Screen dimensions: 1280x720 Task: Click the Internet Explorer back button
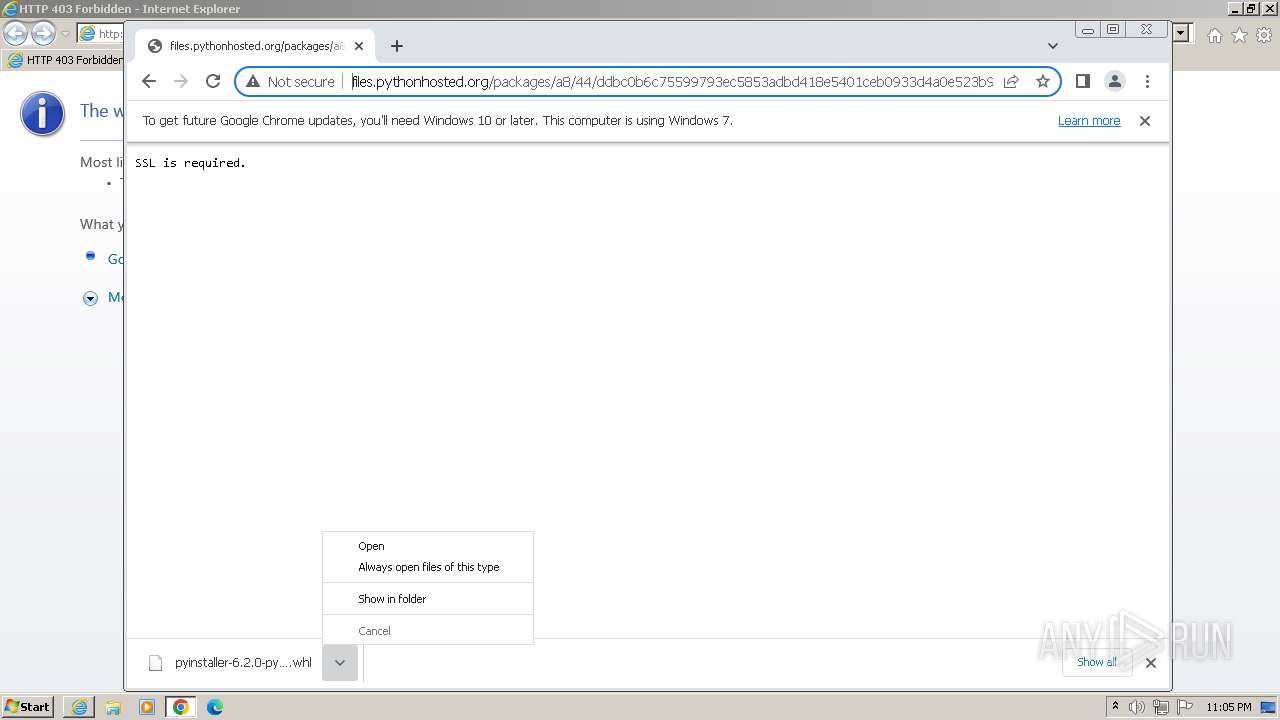click(x=16, y=34)
